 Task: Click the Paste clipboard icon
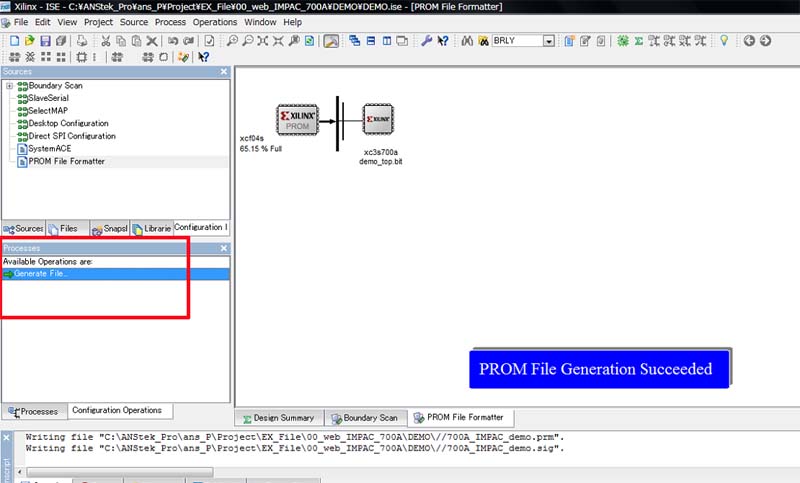[136, 41]
